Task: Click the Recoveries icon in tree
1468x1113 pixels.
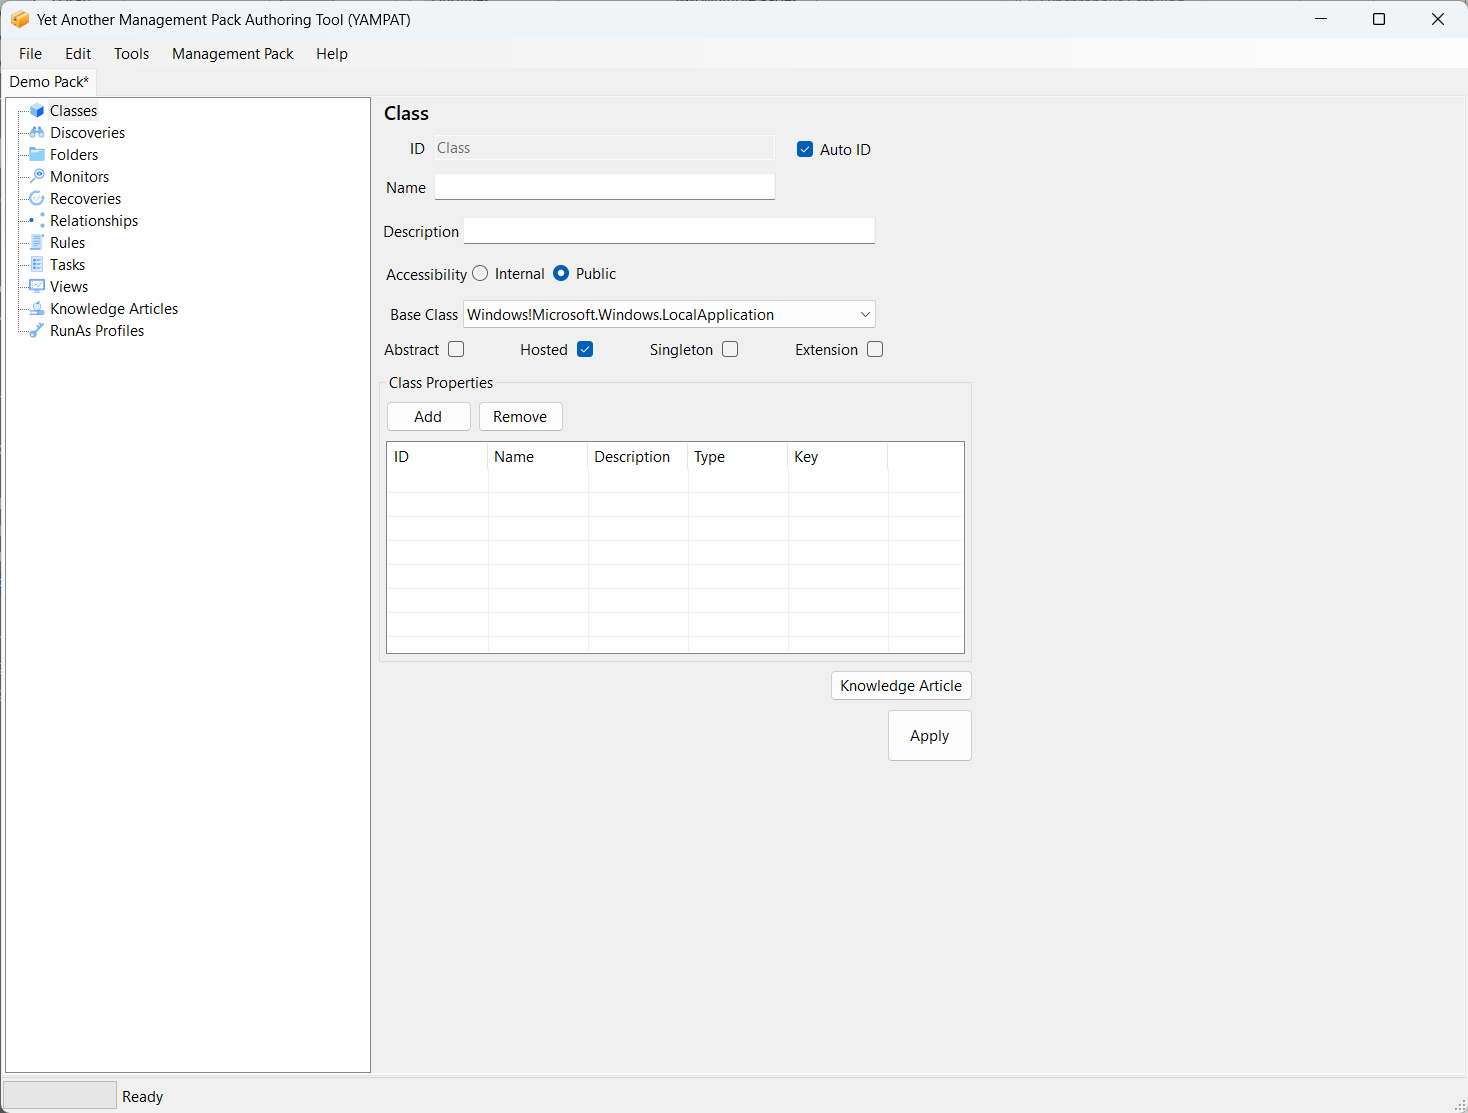Action: pos(37,199)
